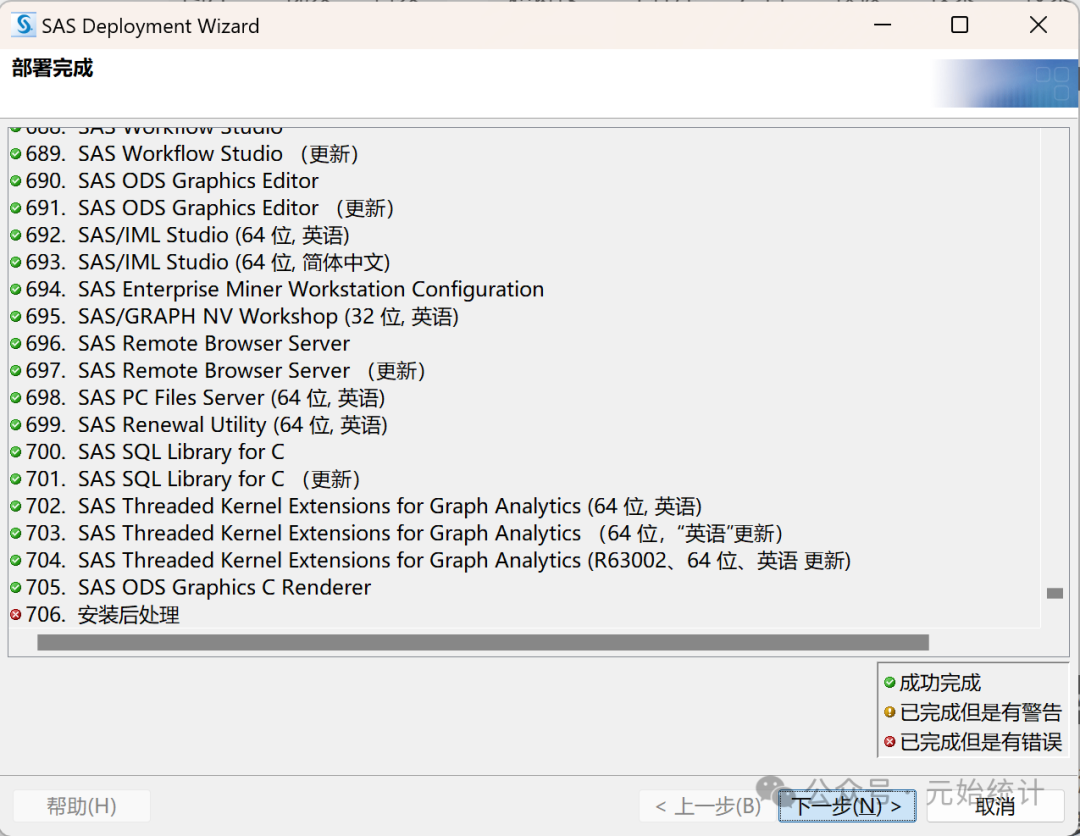Screen dimensions: 1080x836
Task: Select row 696 SAS Remote Browser Server
Action: pyautogui.click(x=180, y=344)
